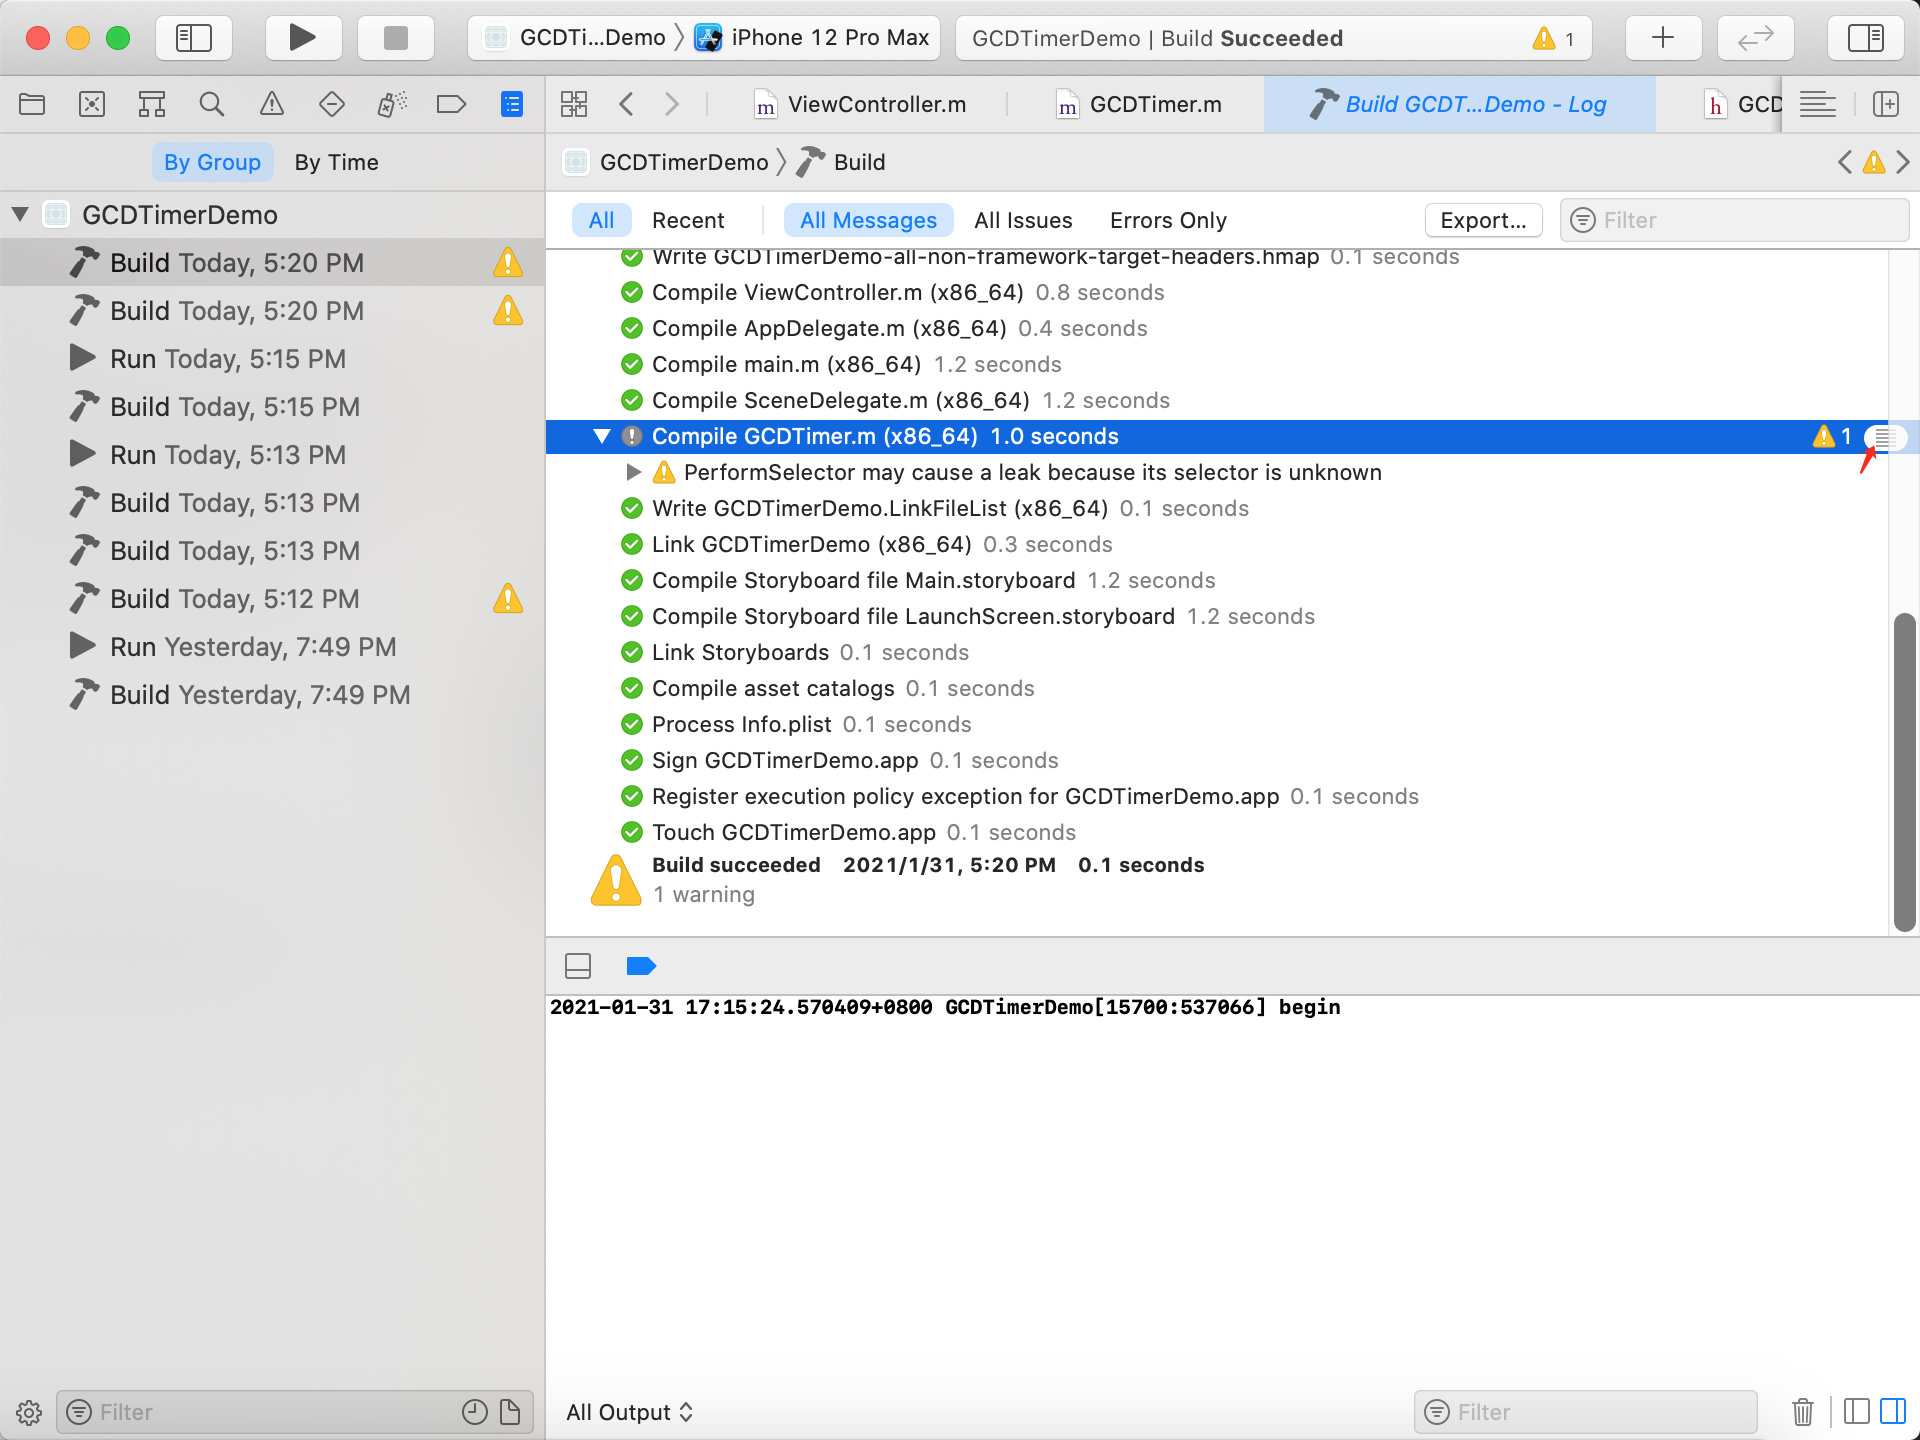
Task: Hide the debug area using the bottom-left toggle
Action: [x=578, y=966]
